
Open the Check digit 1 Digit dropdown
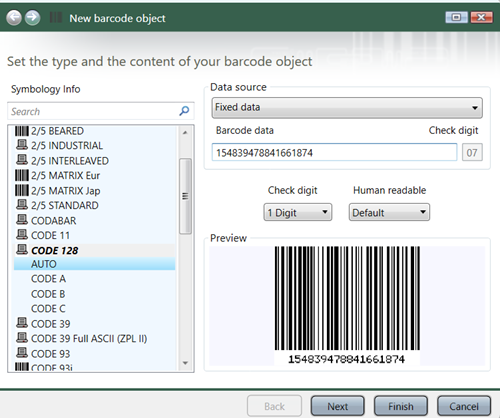(x=298, y=212)
